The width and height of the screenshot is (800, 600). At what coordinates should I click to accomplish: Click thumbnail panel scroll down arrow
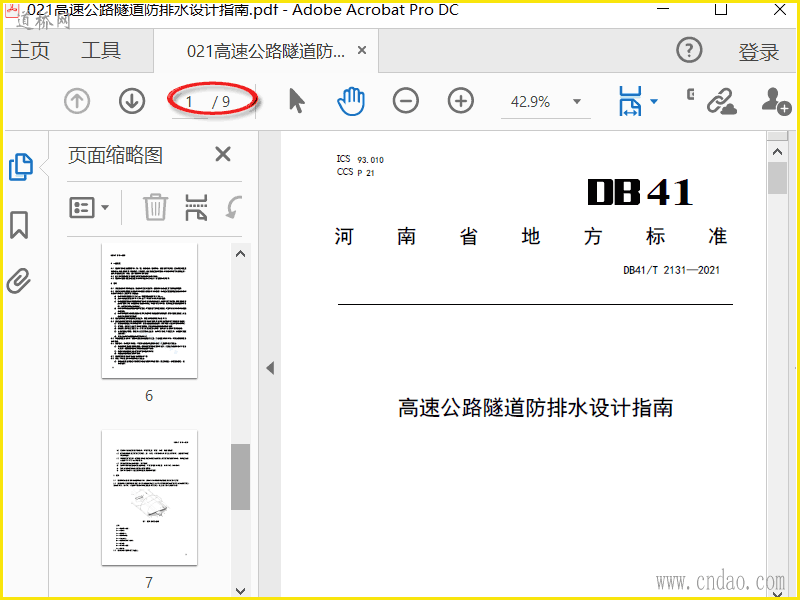(x=240, y=591)
